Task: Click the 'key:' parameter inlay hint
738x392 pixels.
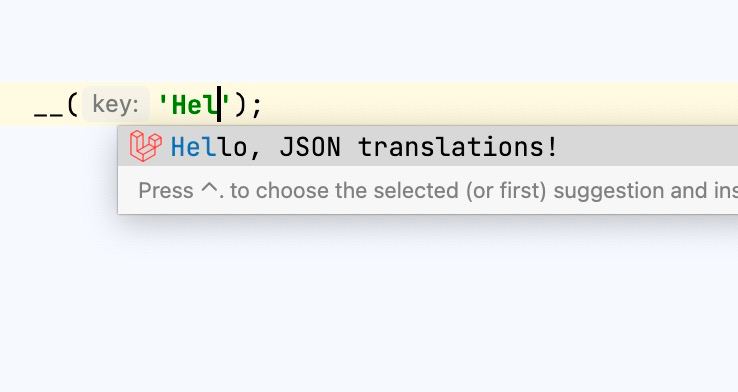Action: click(x=116, y=104)
